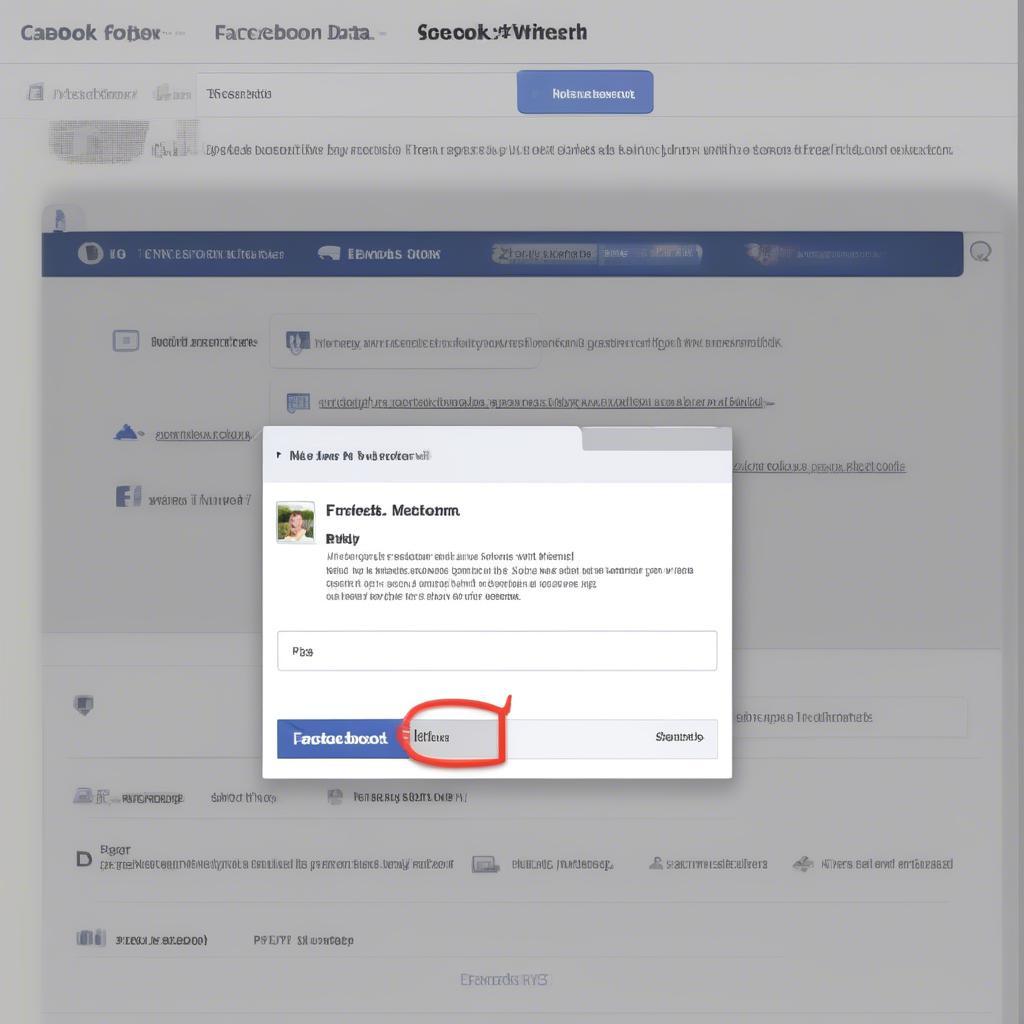Click the 'Thesendits' search field at top
Image resolution: width=1024 pixels, height=1024 pixels.
tap(356, 94)
